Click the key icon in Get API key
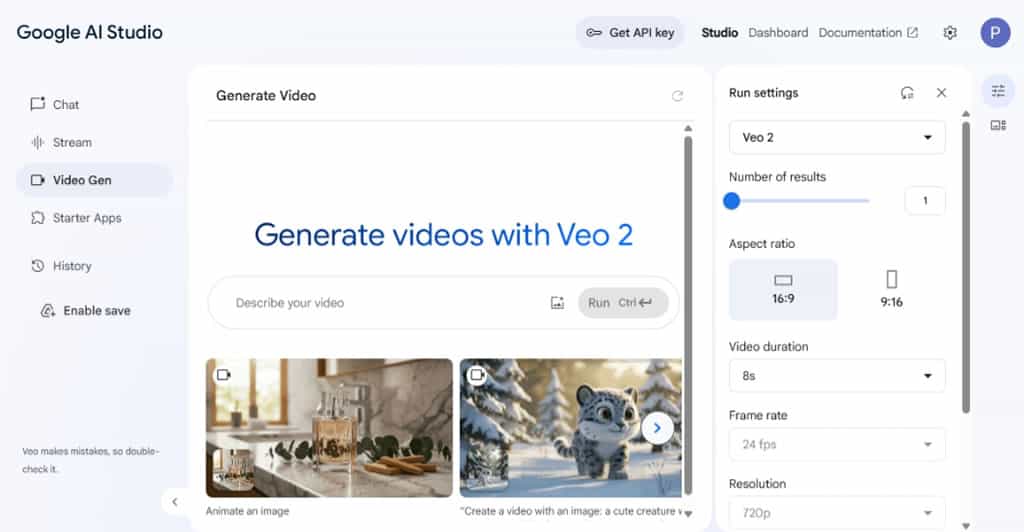 594,33
